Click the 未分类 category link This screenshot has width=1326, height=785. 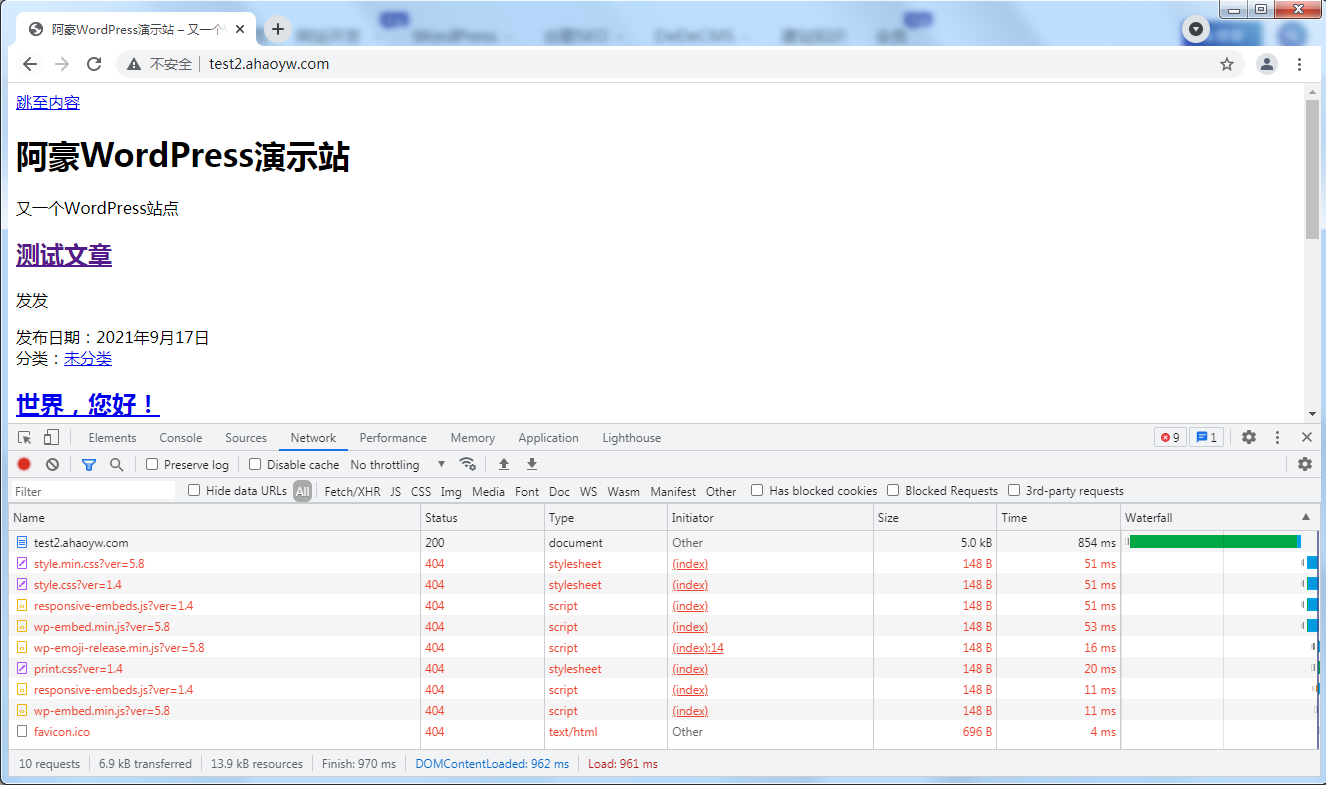pos(88,359)
